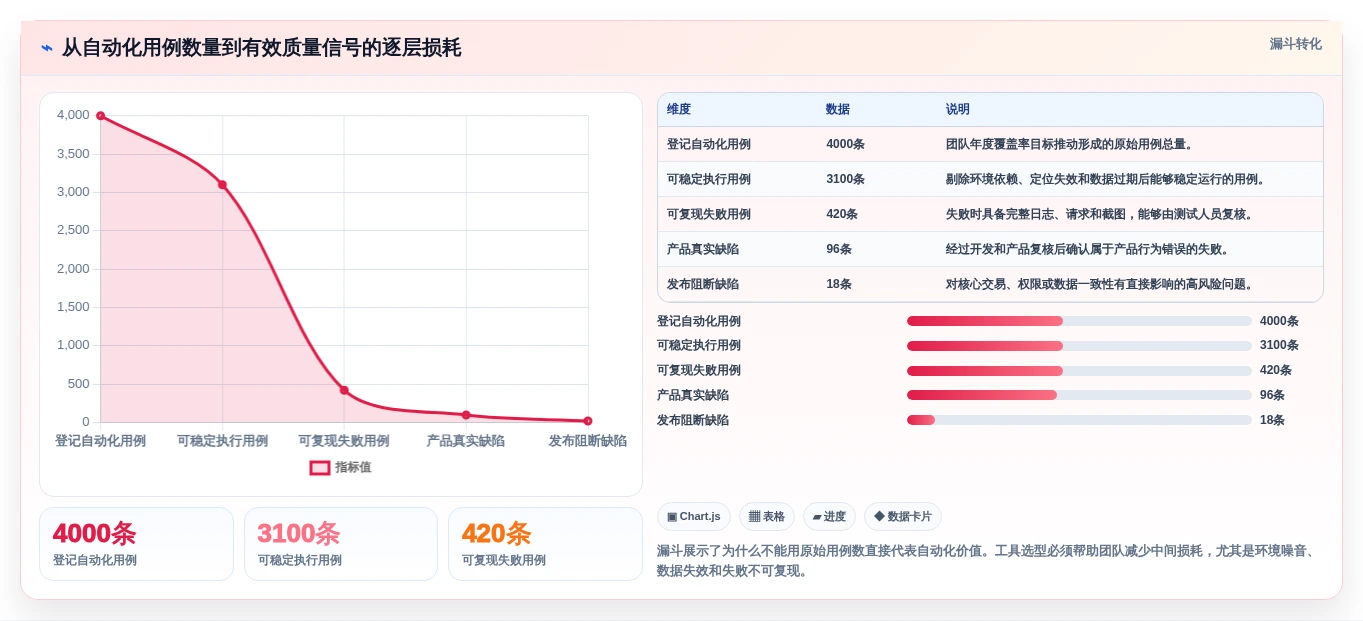Click table cell 登记自动化用例

709,144
